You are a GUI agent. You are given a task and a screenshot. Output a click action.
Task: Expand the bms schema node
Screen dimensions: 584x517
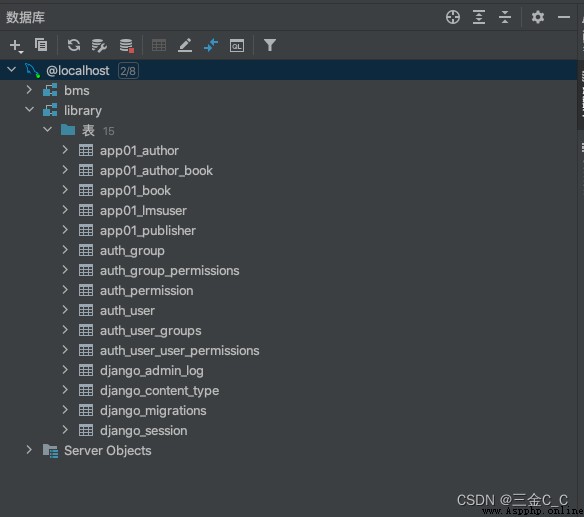(x=29, y=90)
